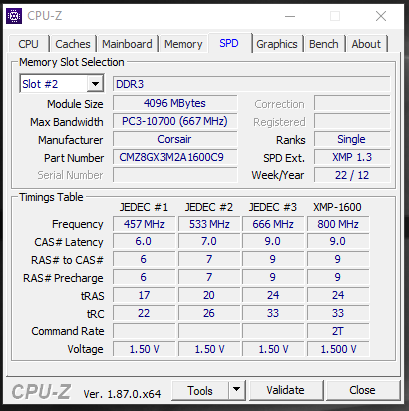Close window using title bar X icon
This screenshot has width=409, height=411.
click(381, 16)
